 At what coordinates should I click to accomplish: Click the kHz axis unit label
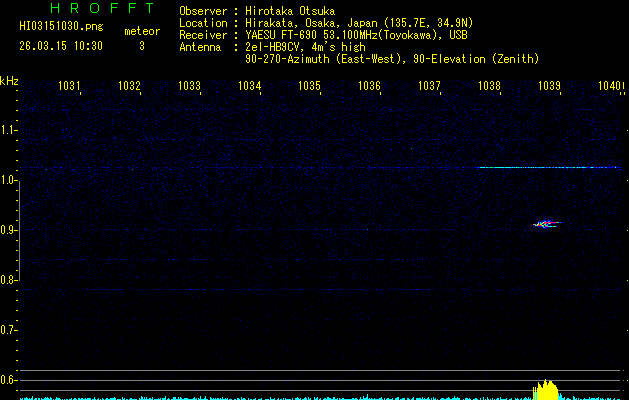point(9,81)
